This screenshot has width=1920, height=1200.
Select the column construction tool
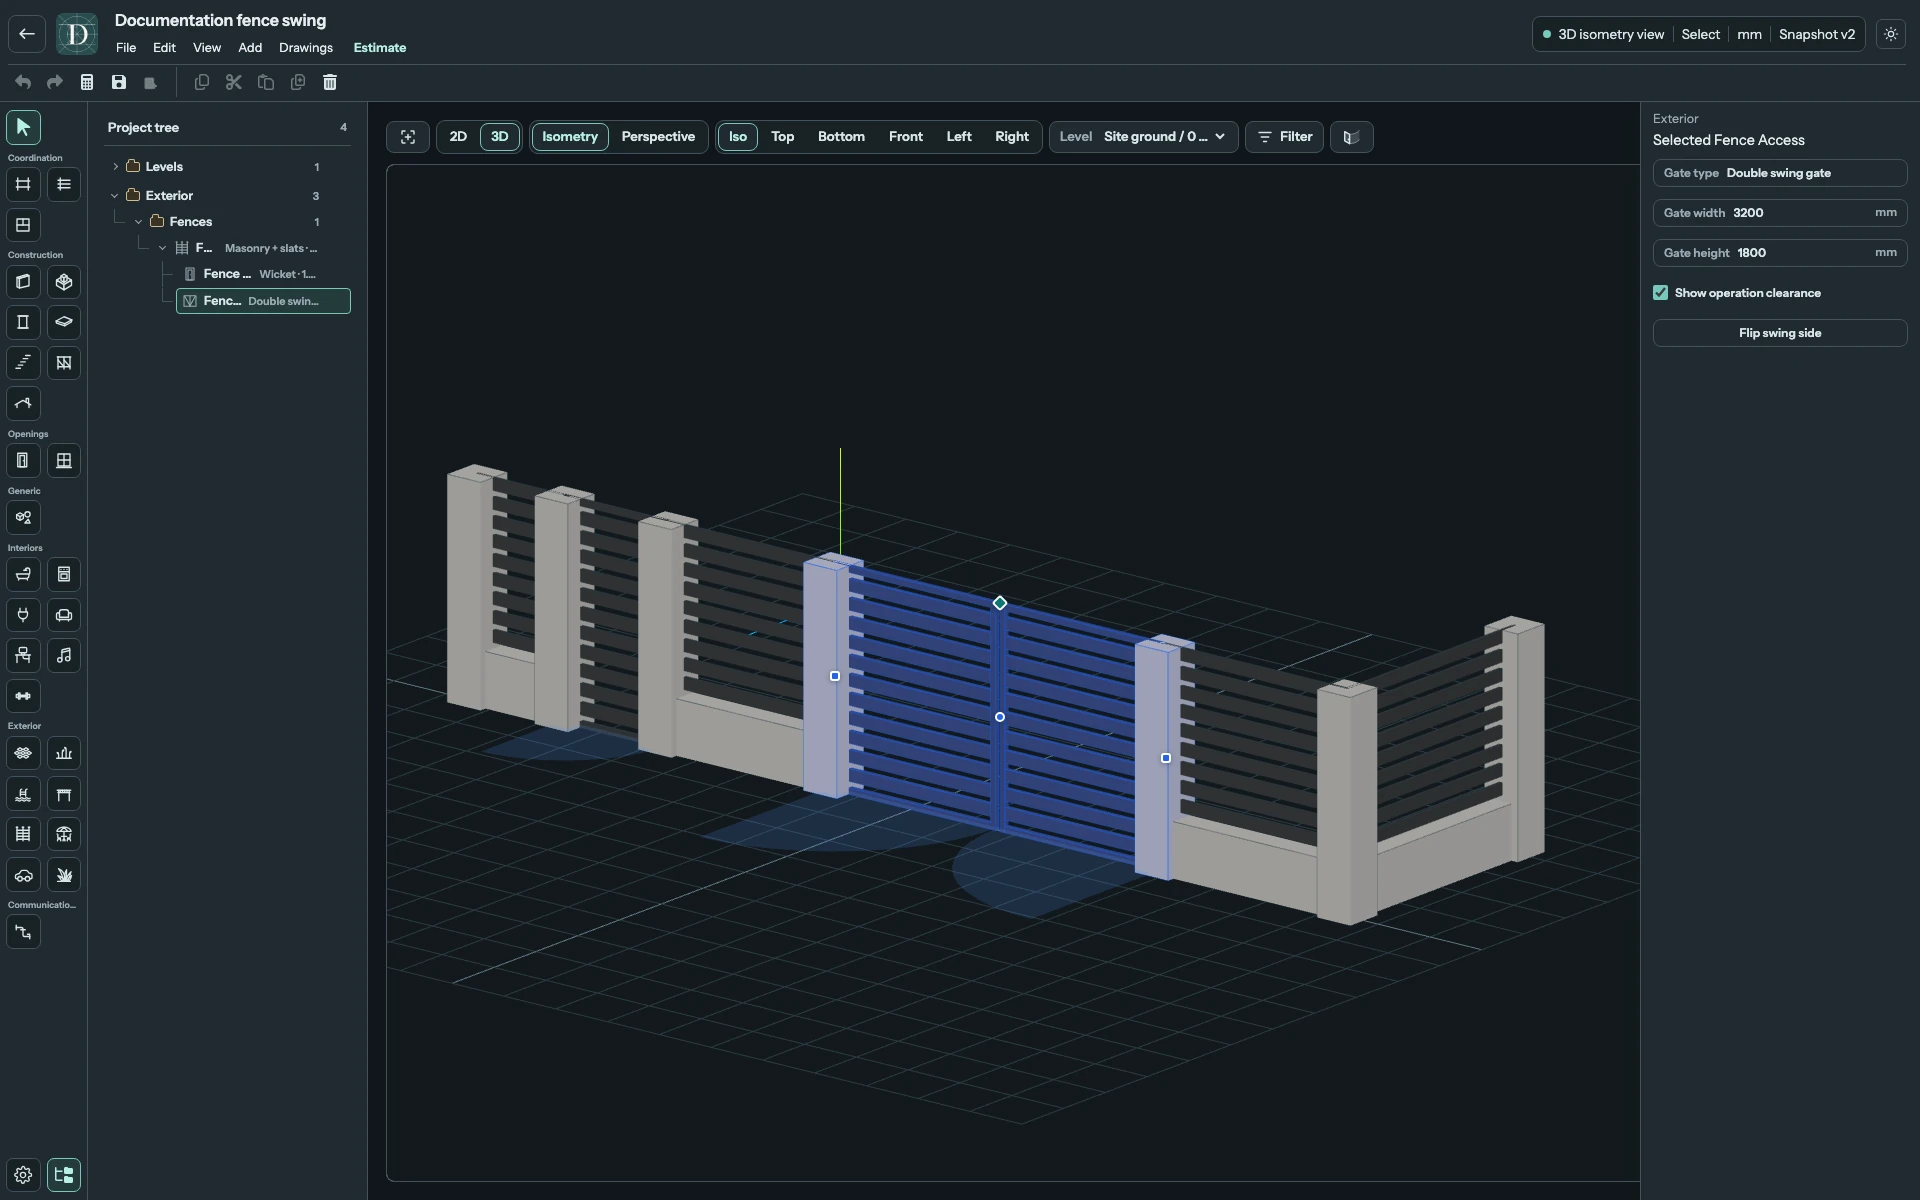pos(23,322)
